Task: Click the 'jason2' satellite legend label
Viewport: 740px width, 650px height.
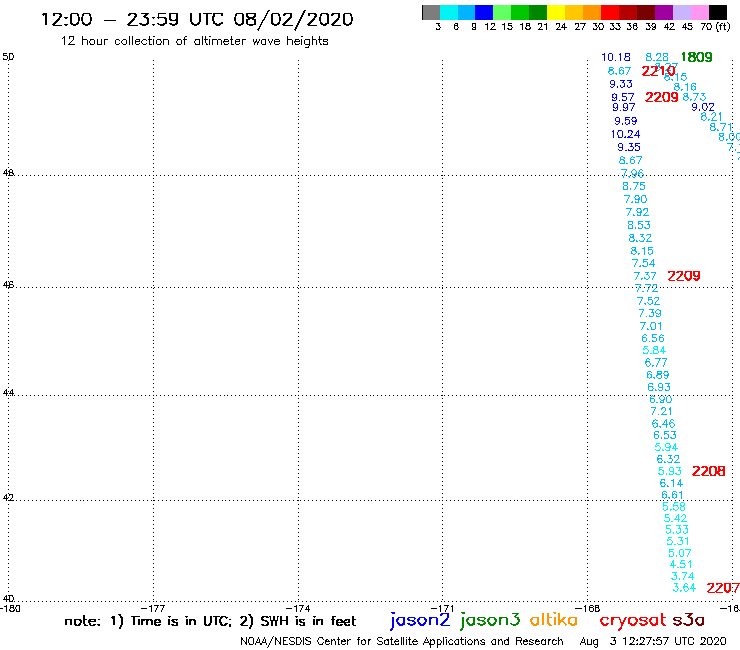Action: click(420, 620)
